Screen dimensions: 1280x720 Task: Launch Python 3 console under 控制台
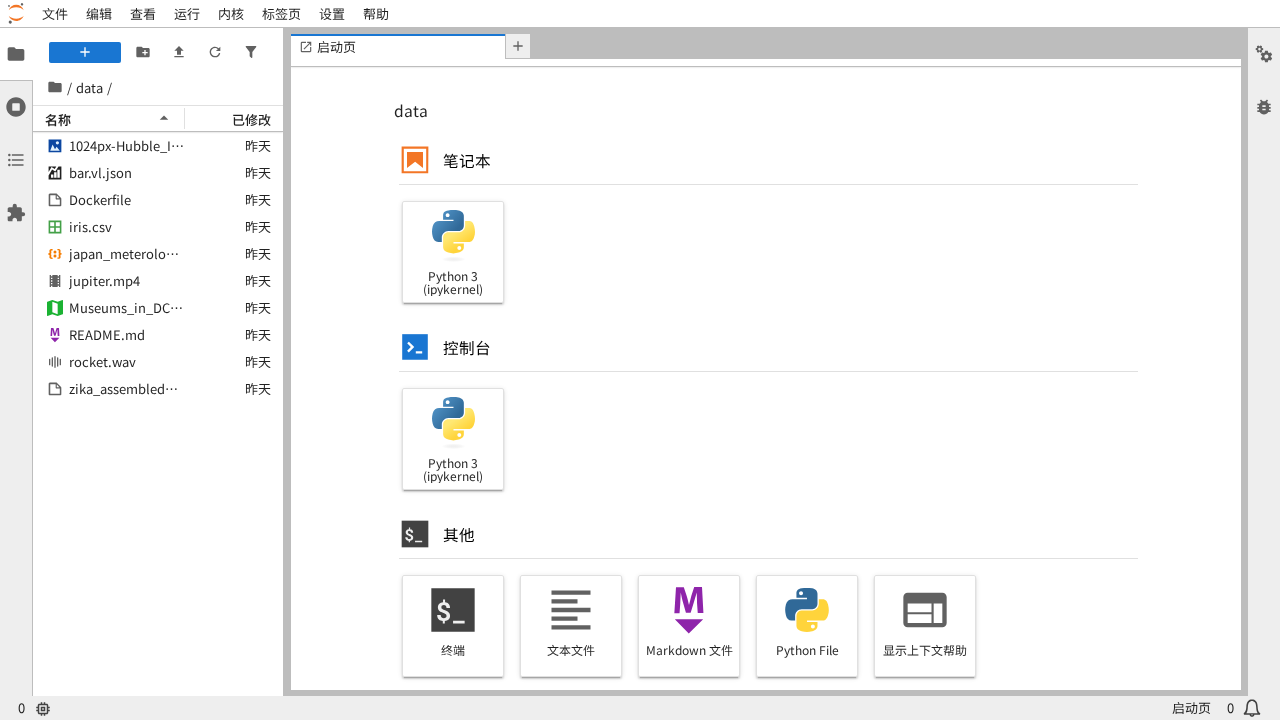tap(453, 439)
